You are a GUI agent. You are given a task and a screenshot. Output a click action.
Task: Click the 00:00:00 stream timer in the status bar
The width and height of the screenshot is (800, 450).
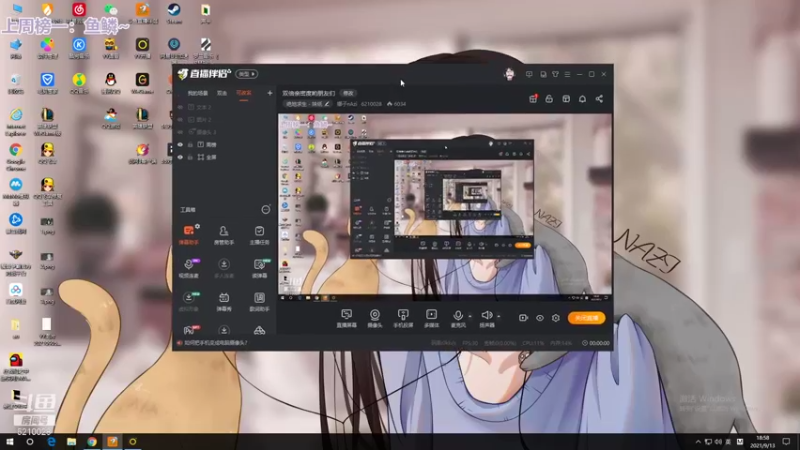[x=596, y=343]
